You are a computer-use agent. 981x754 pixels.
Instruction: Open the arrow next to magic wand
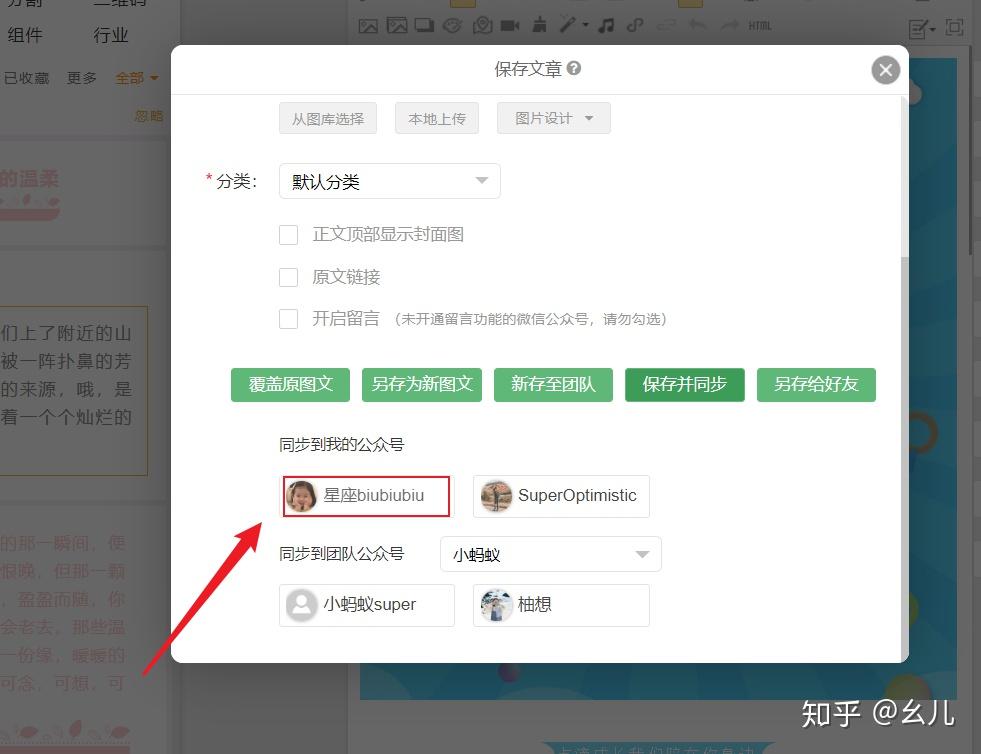pyautogui.click(x=586, y=26)
